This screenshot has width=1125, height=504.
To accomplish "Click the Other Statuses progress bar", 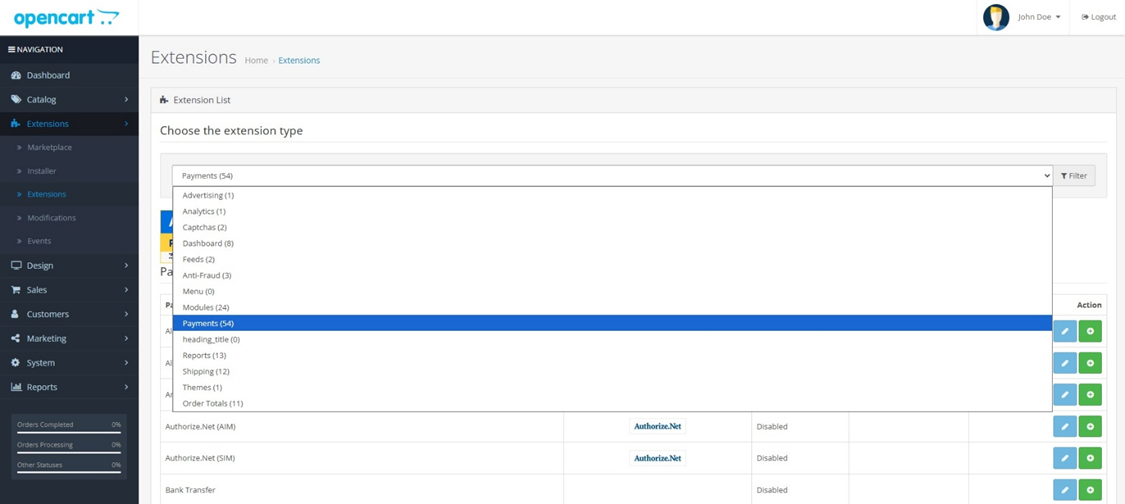I will (x=69, y=473).
